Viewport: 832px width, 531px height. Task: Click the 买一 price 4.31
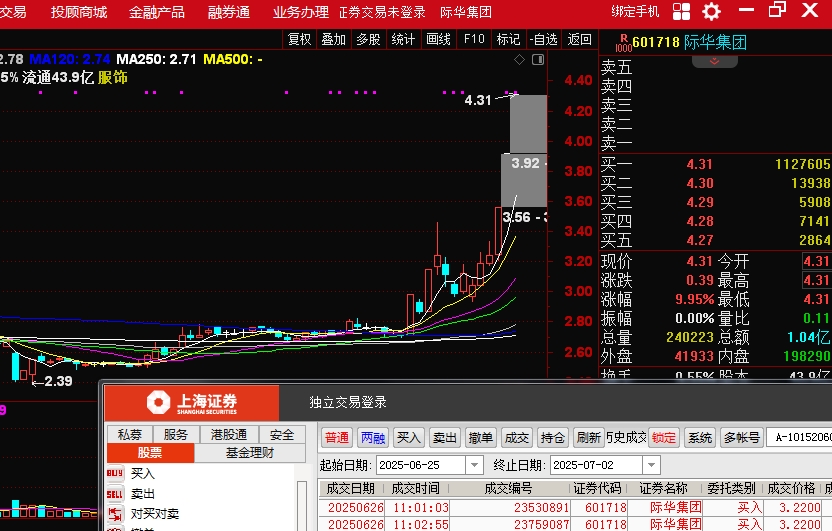click(699, 164)
